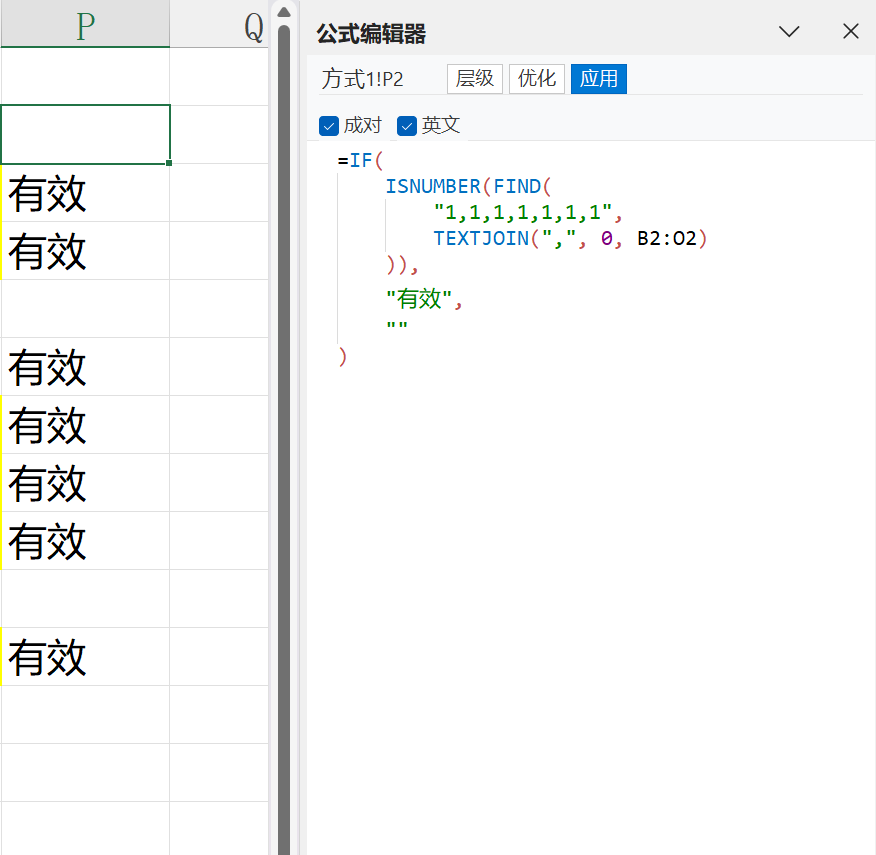Click the 优化 button

537,79
